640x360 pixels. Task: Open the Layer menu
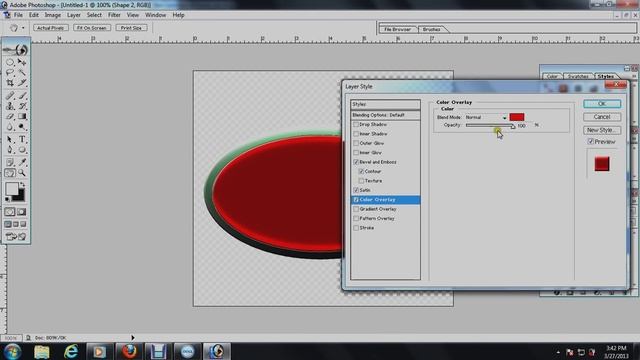[74, 15]
